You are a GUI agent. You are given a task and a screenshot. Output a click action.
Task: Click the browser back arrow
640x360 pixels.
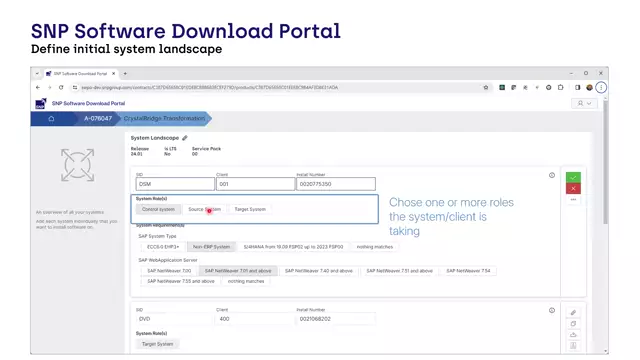pyautogui.click(x=38, y=87)
